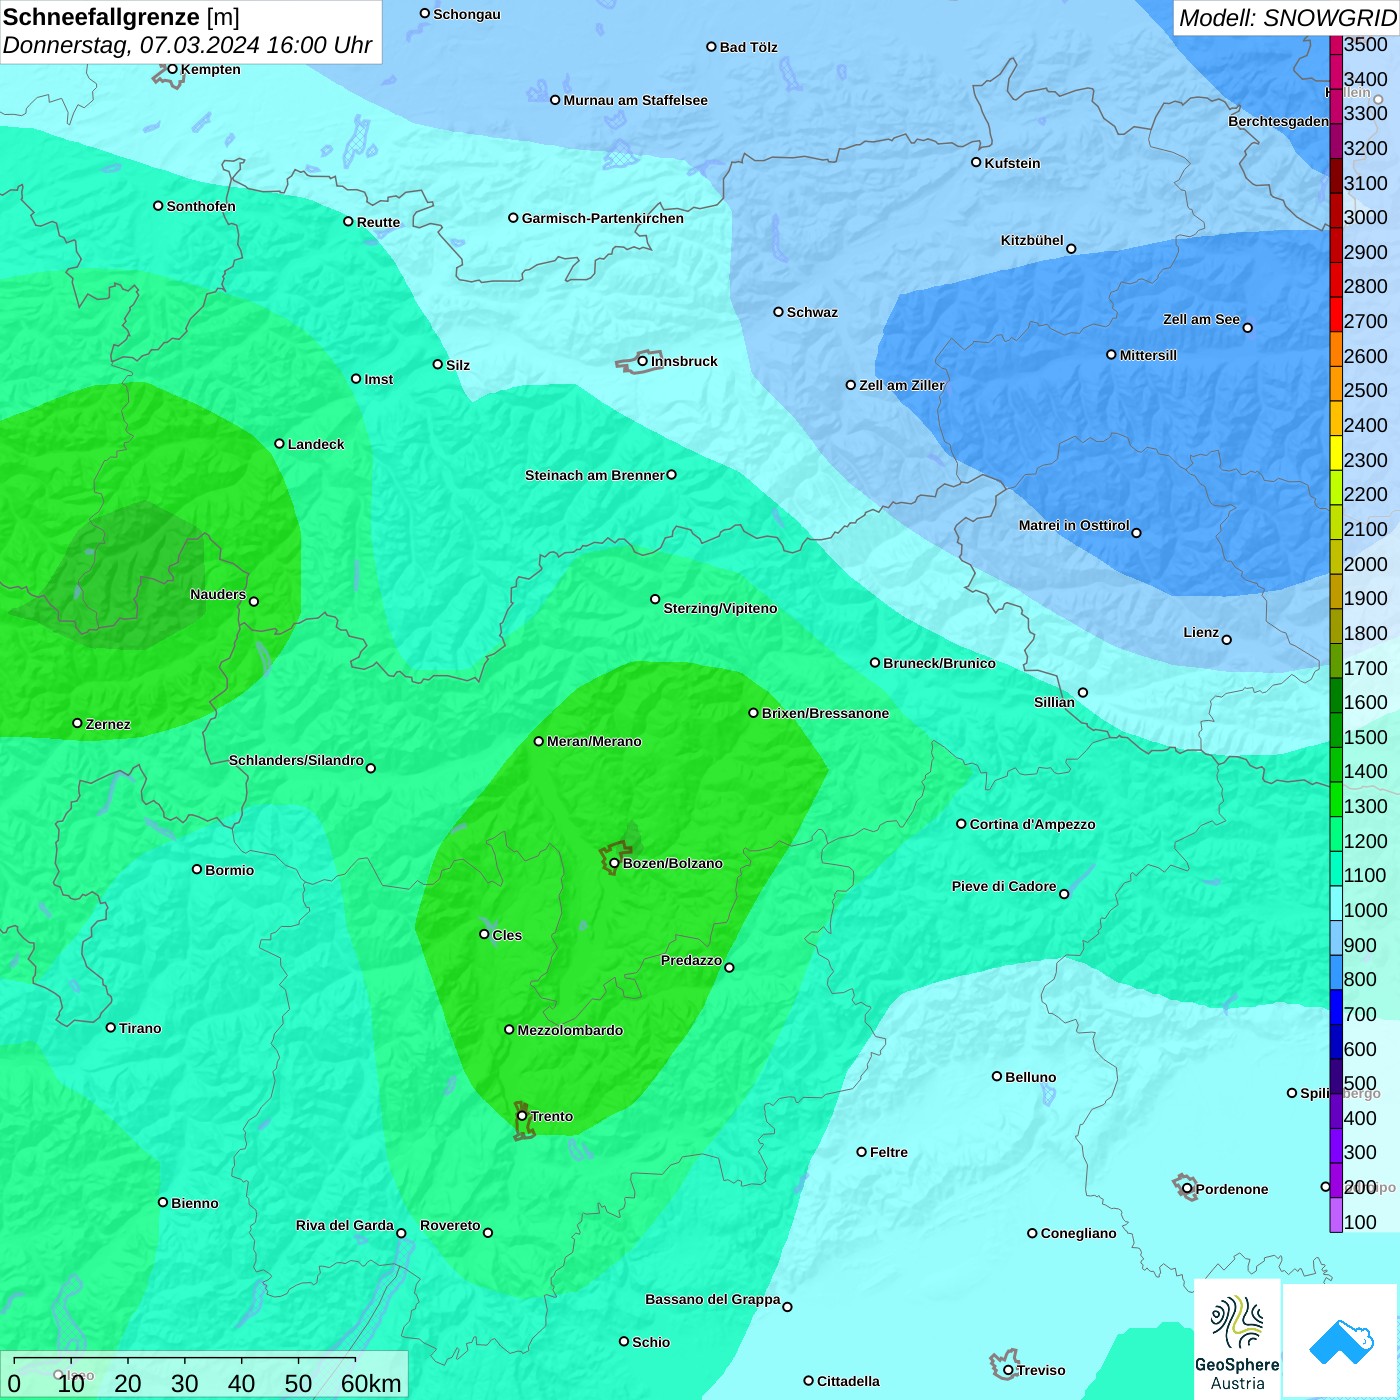1400x1400 pixels.
Task: Select the Landeck location dot
Action: coord(279,444)
